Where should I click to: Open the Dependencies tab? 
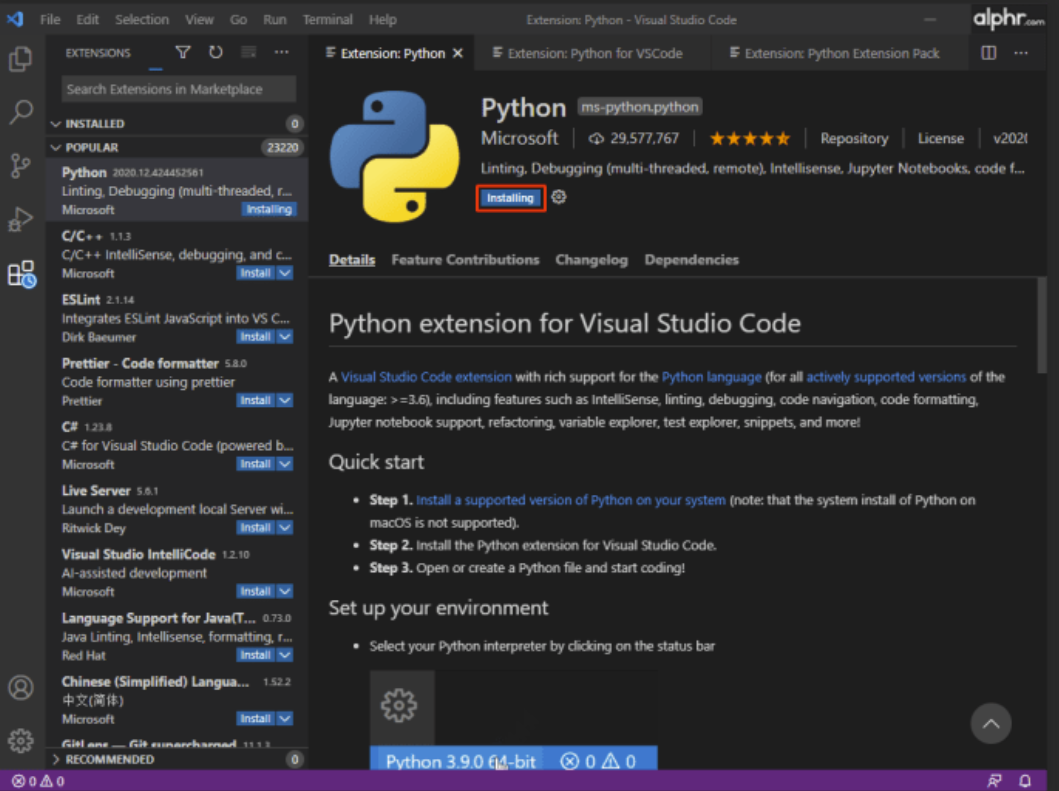click(692, 259)
